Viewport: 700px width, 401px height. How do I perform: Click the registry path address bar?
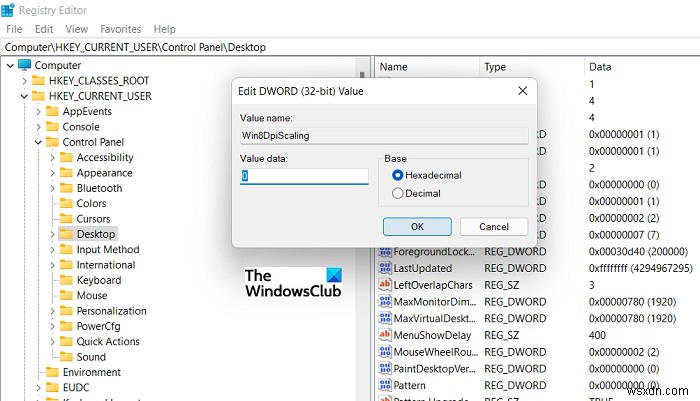[350, 47]
